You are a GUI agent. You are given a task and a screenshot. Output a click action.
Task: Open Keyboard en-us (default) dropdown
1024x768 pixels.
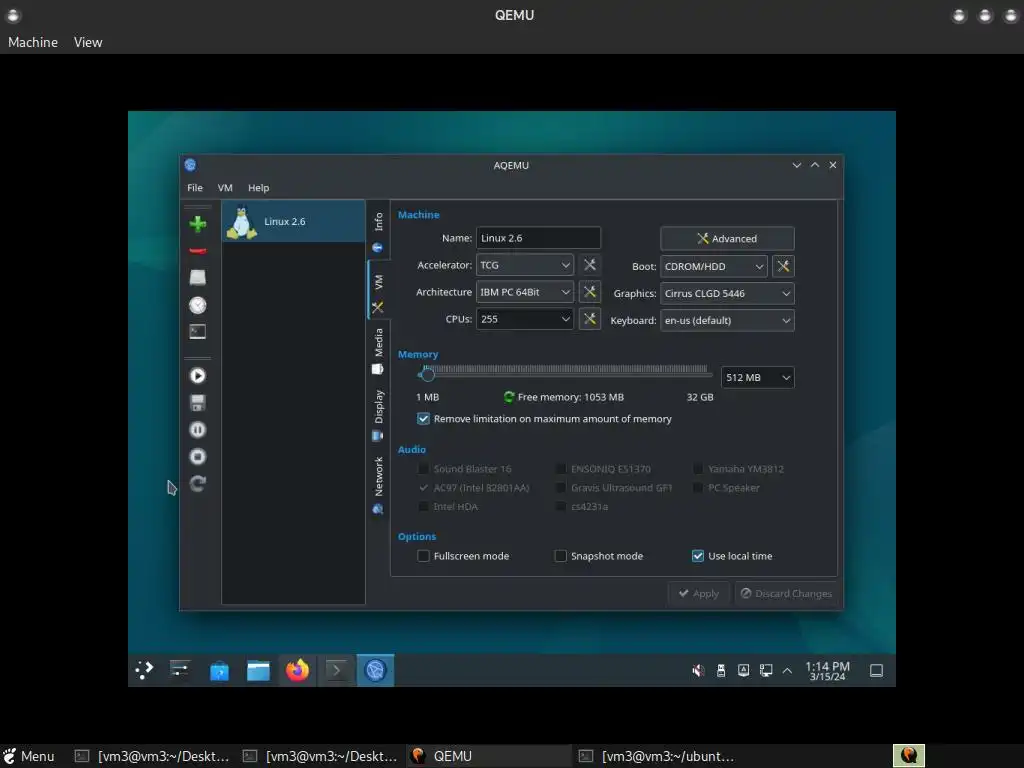click(728, 320)
